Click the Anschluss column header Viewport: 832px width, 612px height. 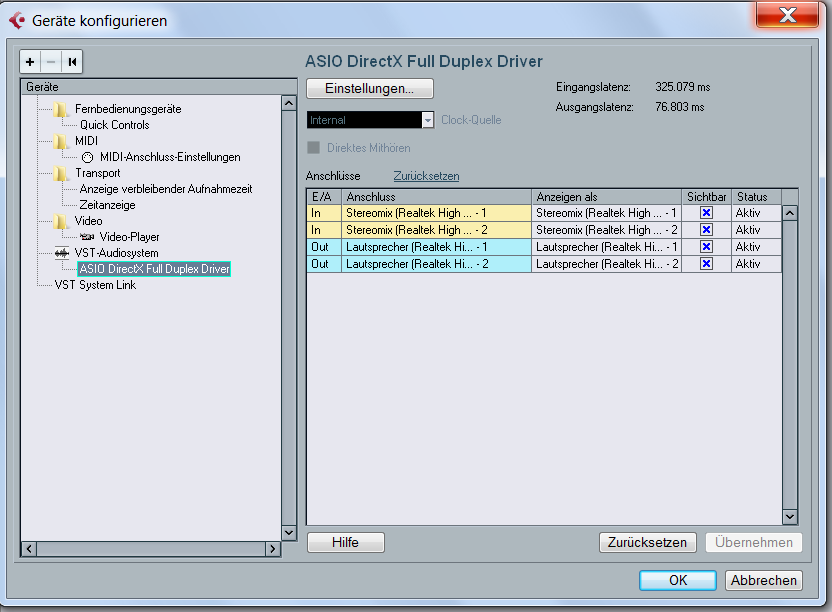[437, 197]
